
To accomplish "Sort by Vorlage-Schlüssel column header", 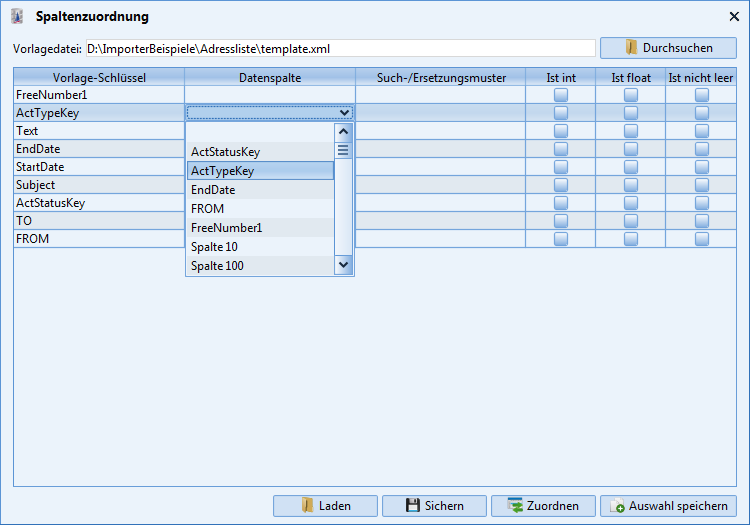I will pyautogui.click(x=99, y=77).
